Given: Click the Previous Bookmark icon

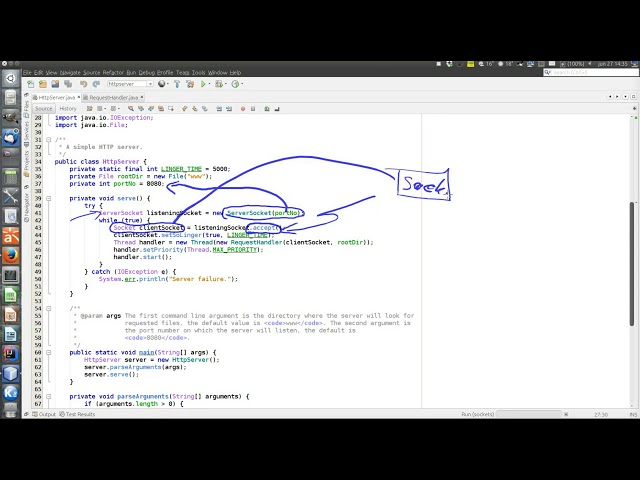Looking at the screenshot, I should click(184, 109).
